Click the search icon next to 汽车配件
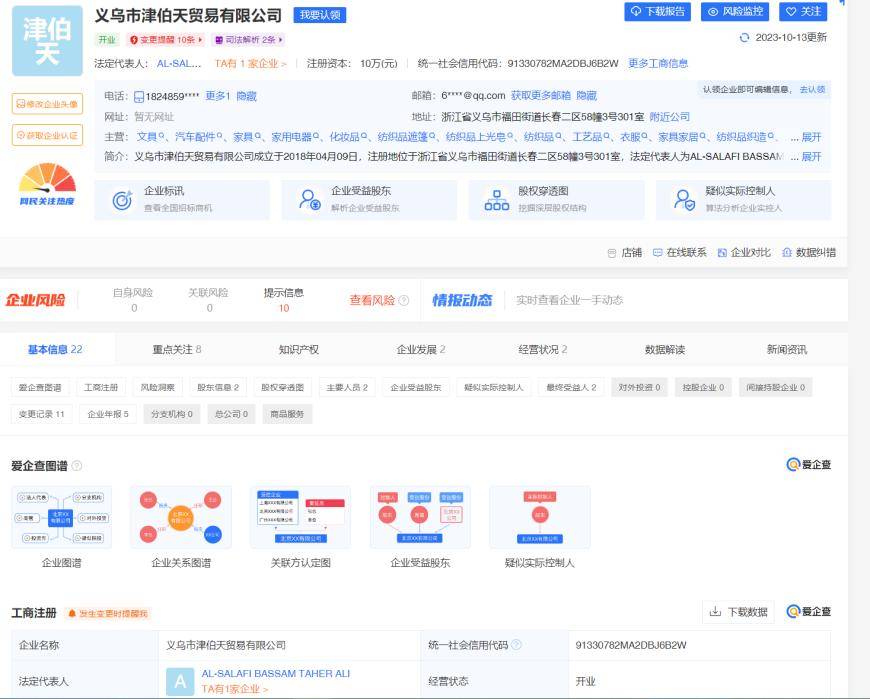 pos(219,136)
